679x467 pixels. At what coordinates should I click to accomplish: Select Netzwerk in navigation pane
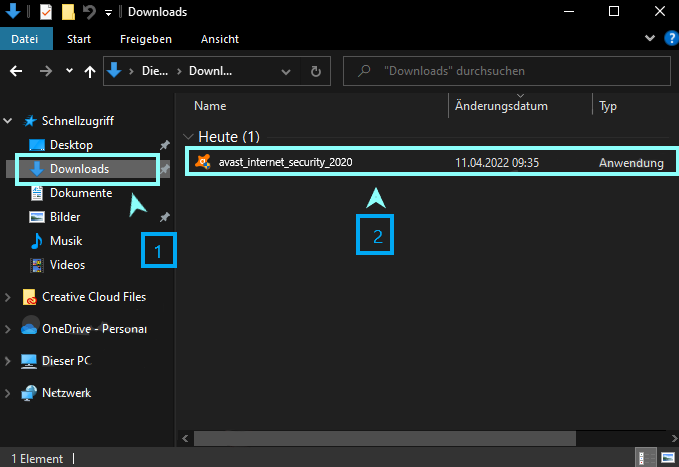pyautogui.click(x=67, y=393)
